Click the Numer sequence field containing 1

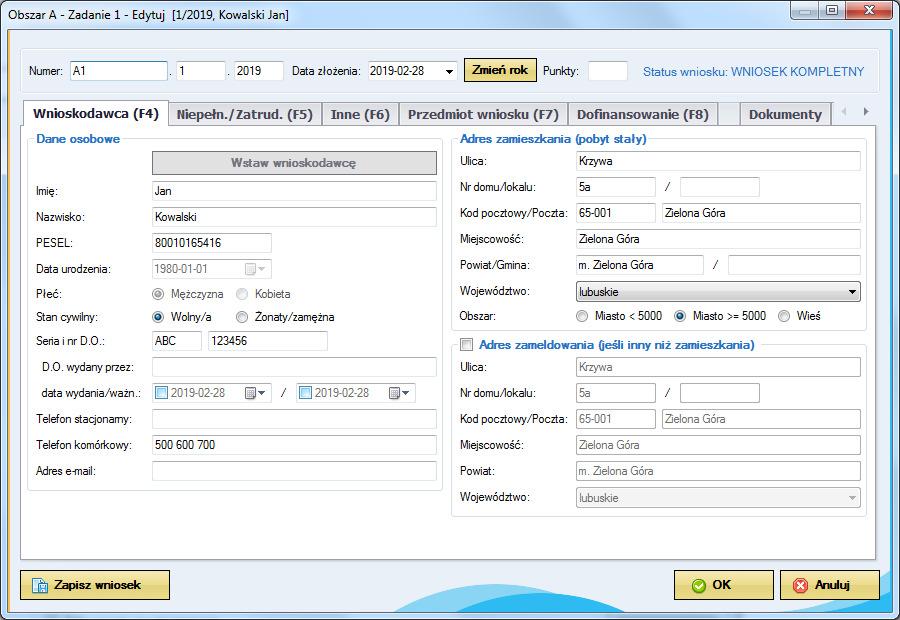200,71
